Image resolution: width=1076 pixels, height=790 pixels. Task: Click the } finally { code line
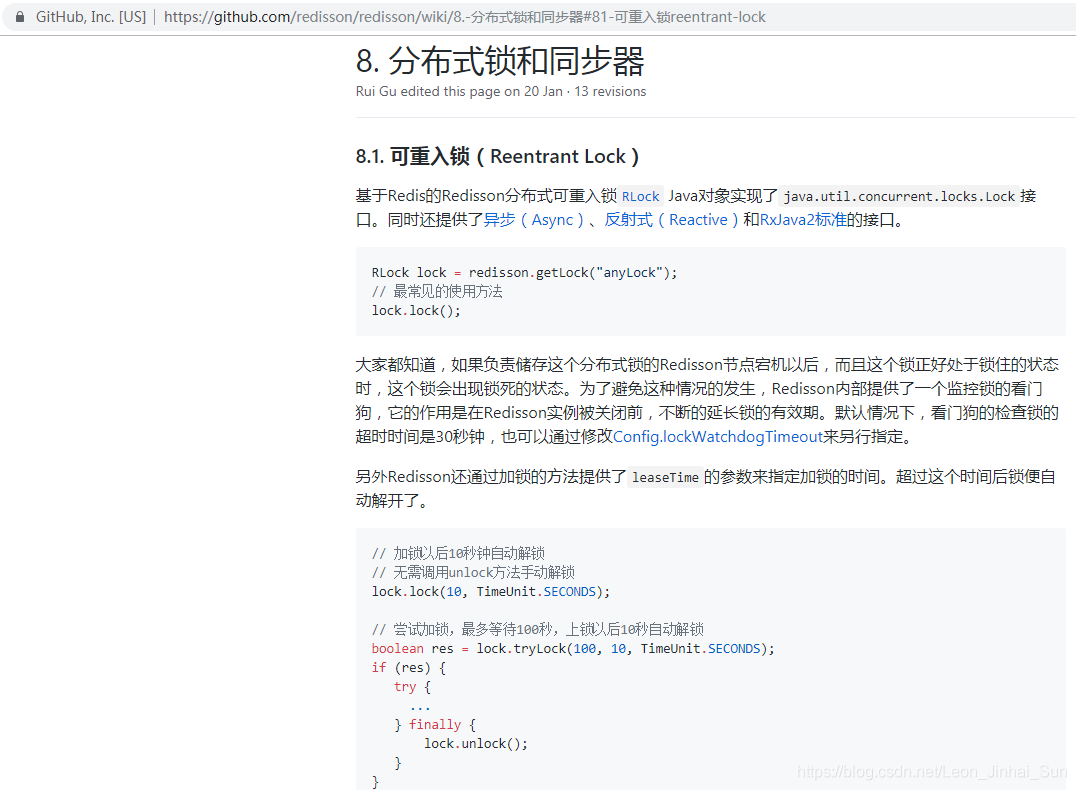tap(435, 725)
